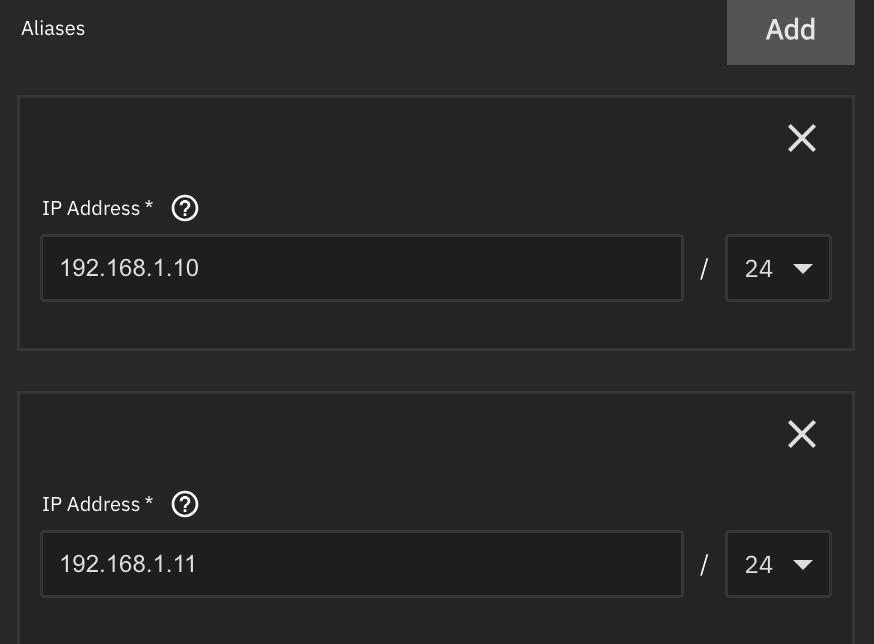Open netmask dropdown beside 192.168.1.10
Screen dimensions: 874x644
778,268
